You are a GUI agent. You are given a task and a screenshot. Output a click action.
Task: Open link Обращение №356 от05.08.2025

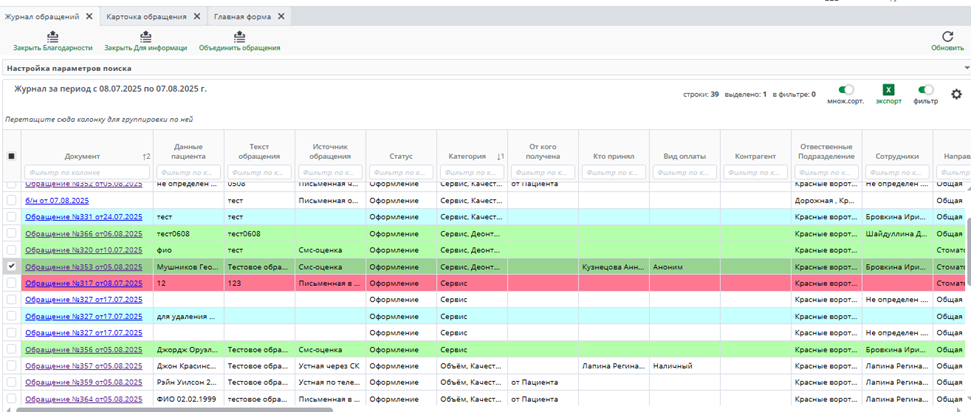[84, 349]
